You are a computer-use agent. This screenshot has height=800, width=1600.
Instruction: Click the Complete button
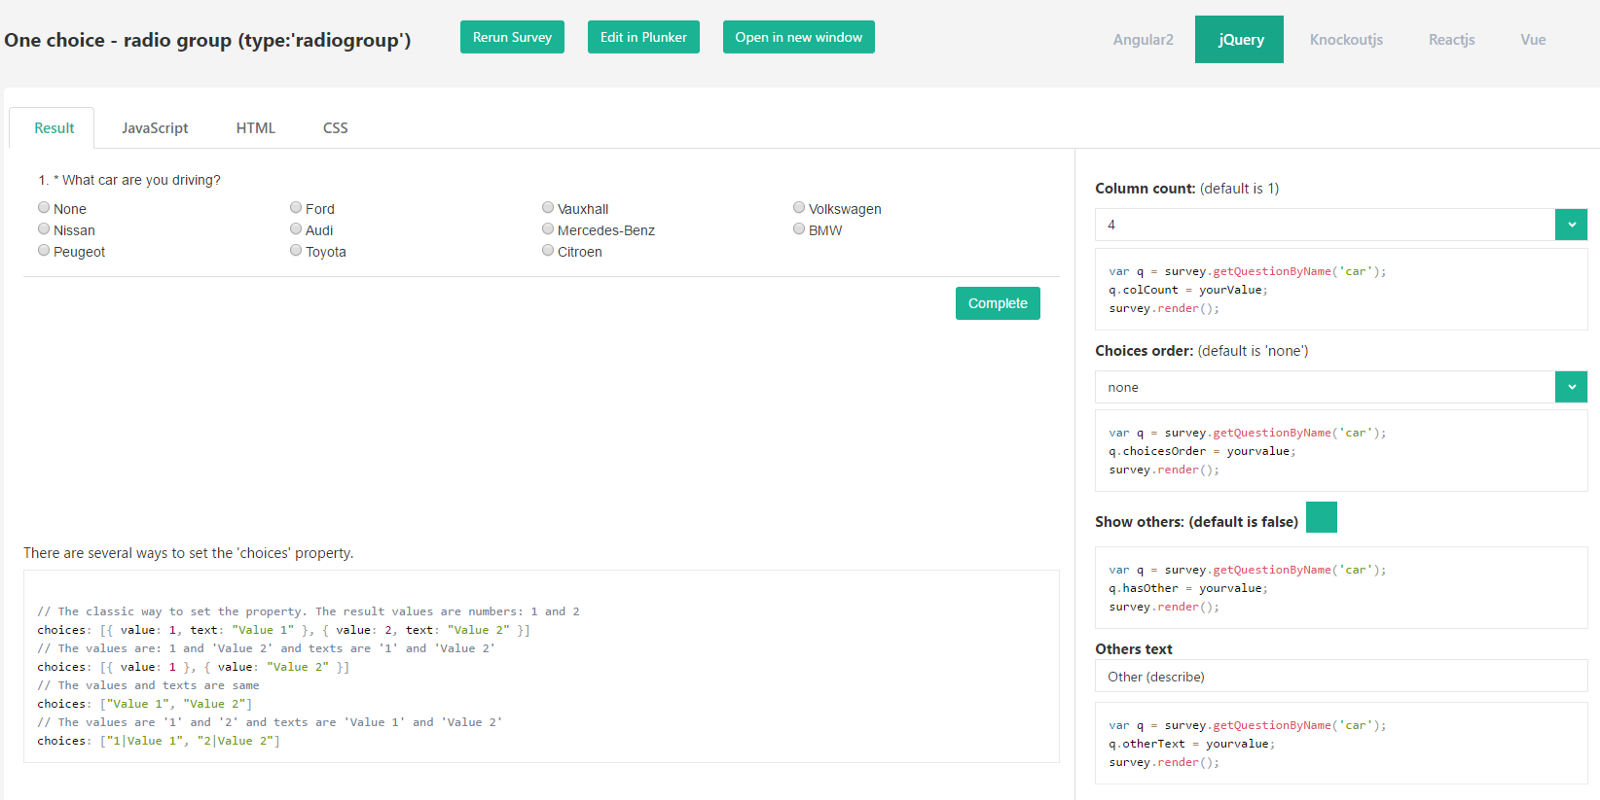pos(997,303)
